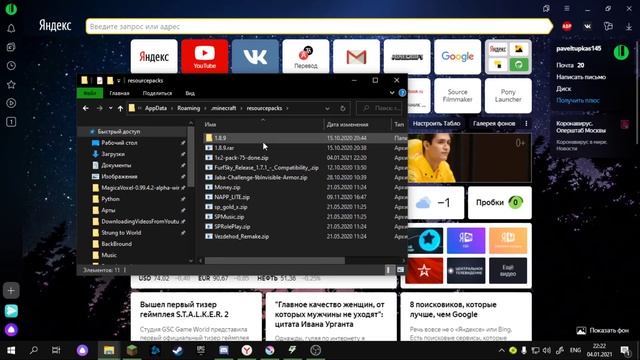
Task: Open the Gmail tile in Tableau
Action: tap(356, 56)
